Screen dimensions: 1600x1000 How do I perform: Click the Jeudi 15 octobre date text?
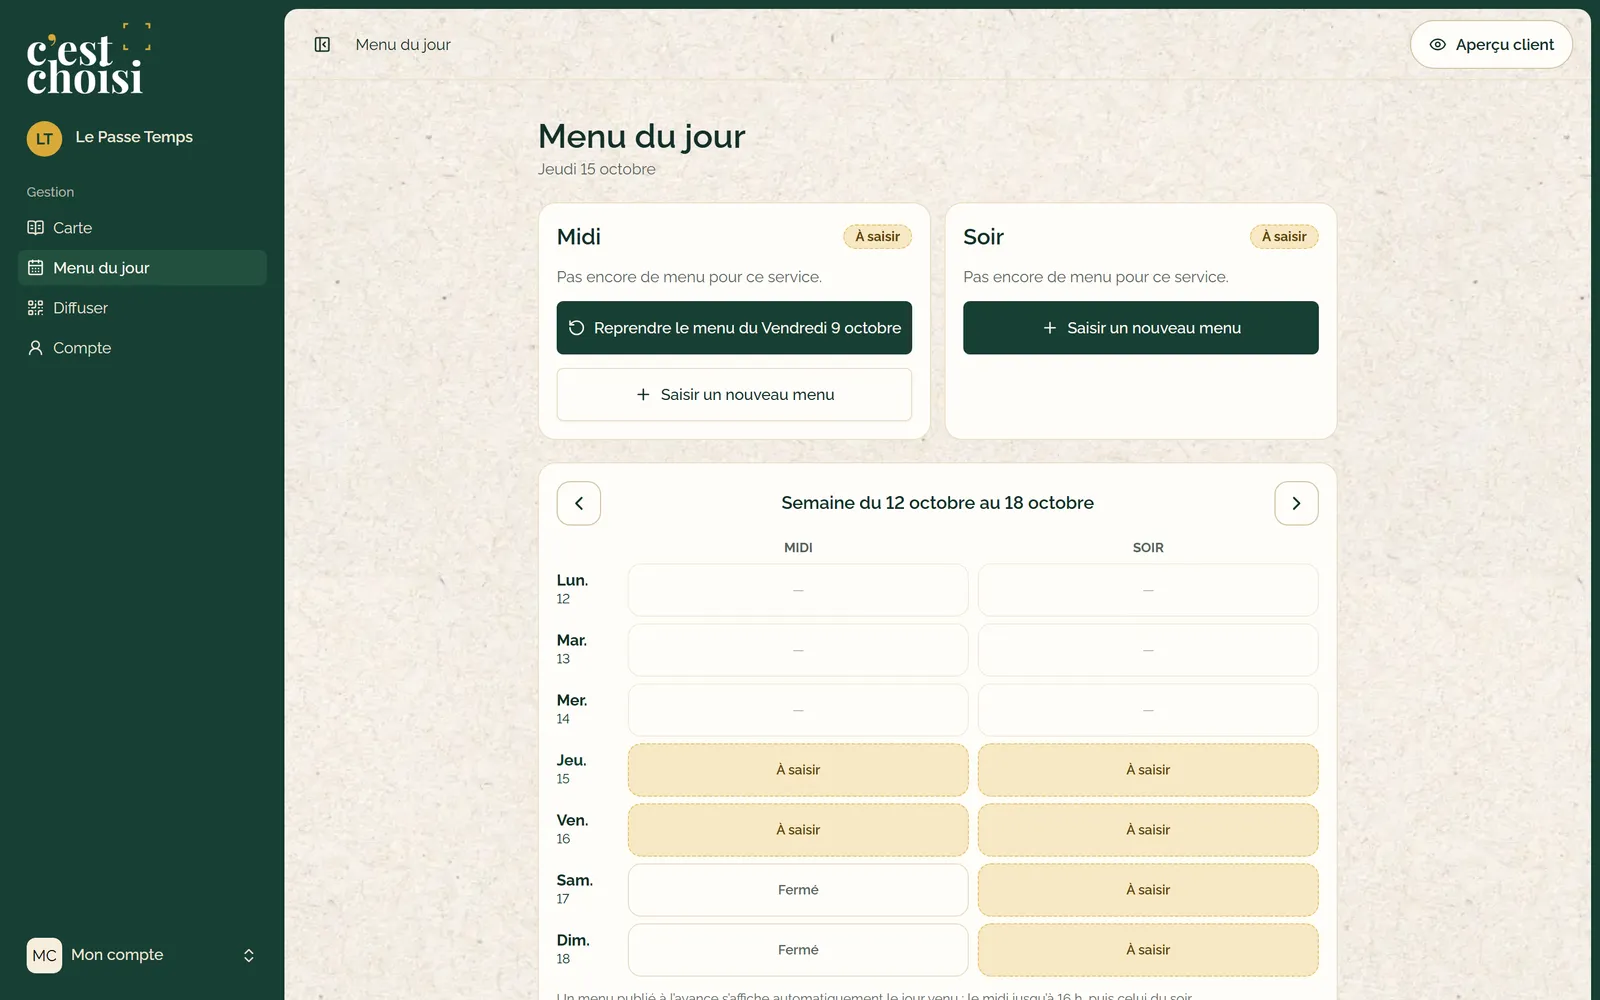click(597, 169)
